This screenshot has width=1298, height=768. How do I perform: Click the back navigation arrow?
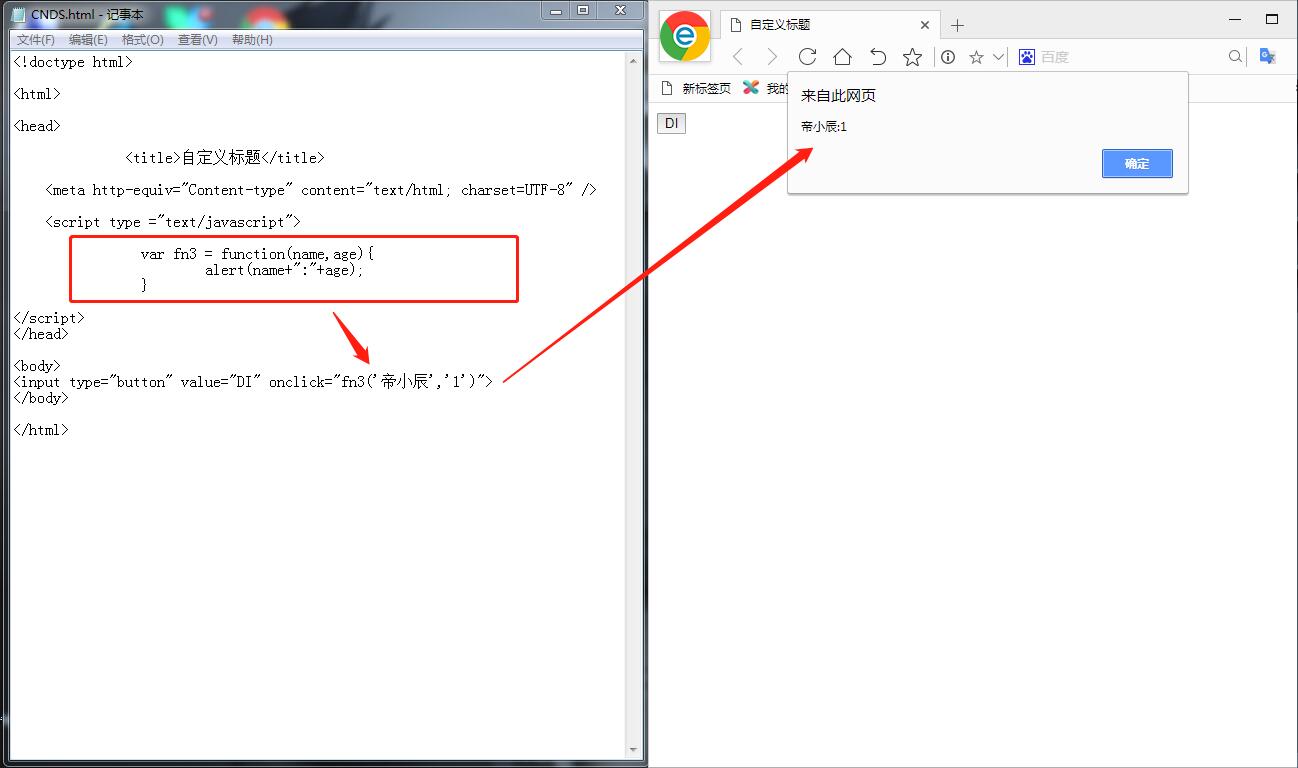(x=737, y=57)
